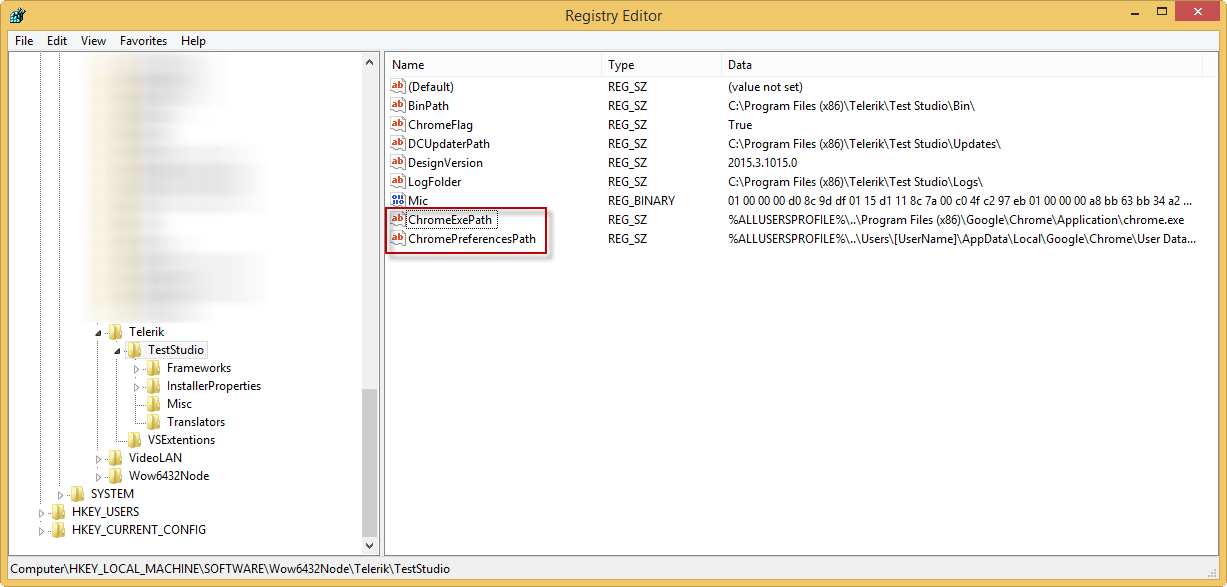The height and width of the screenshot is (587, 1227).
Task: Select the BinPath value icon
Action: click(x=398, y=106)
